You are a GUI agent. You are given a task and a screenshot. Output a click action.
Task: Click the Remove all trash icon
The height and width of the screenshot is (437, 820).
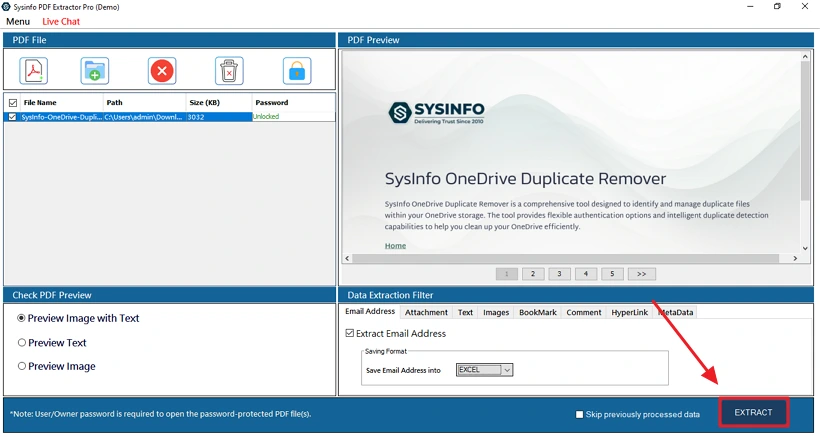(229, 71)
